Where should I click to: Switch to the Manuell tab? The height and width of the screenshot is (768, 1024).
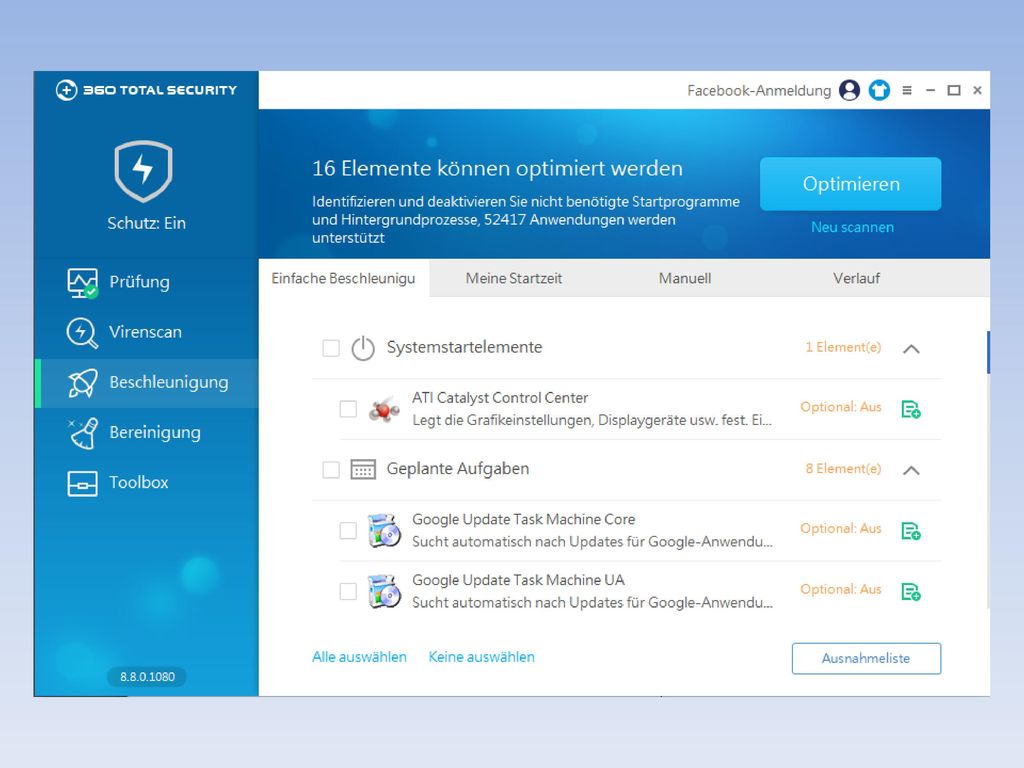click(685, 278)
